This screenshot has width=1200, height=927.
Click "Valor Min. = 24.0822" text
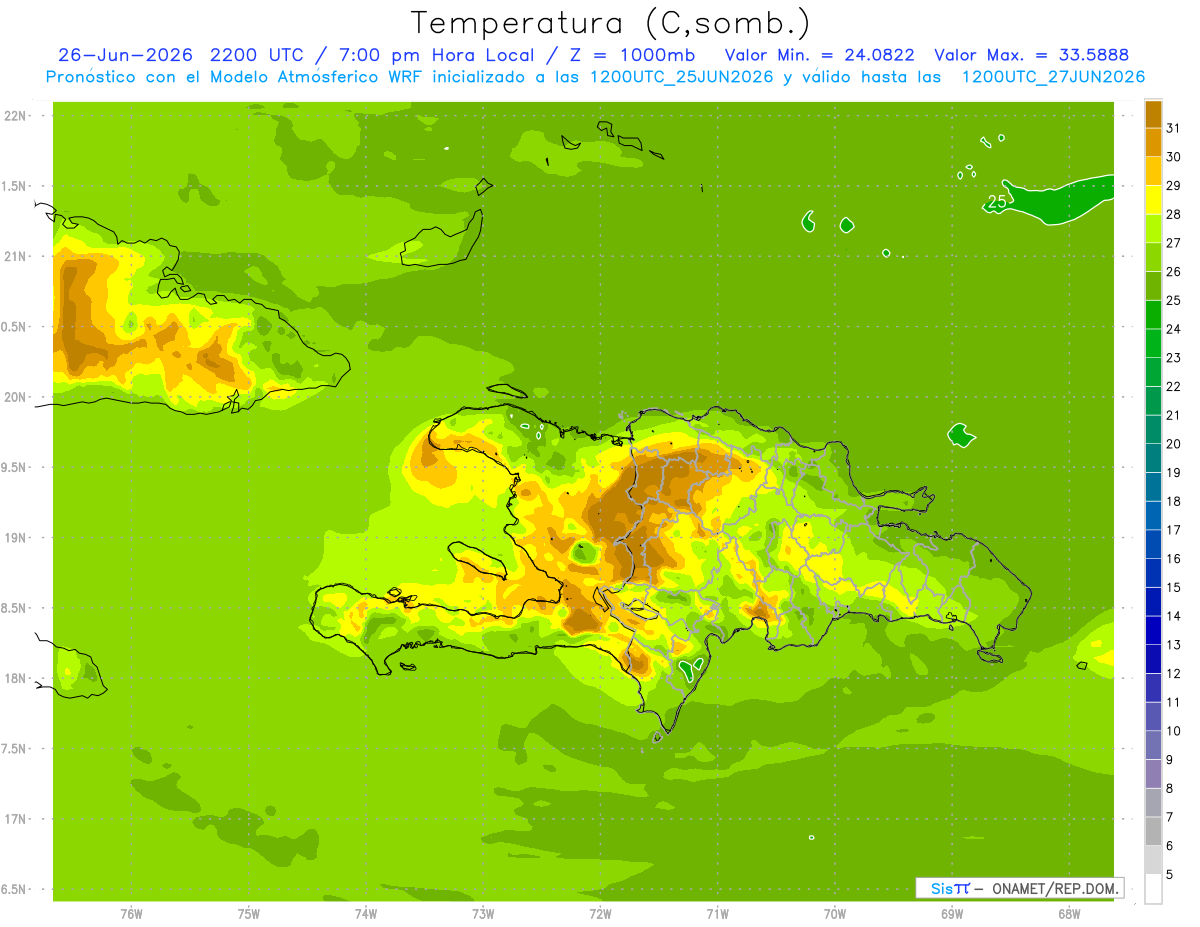click(819, 55)
